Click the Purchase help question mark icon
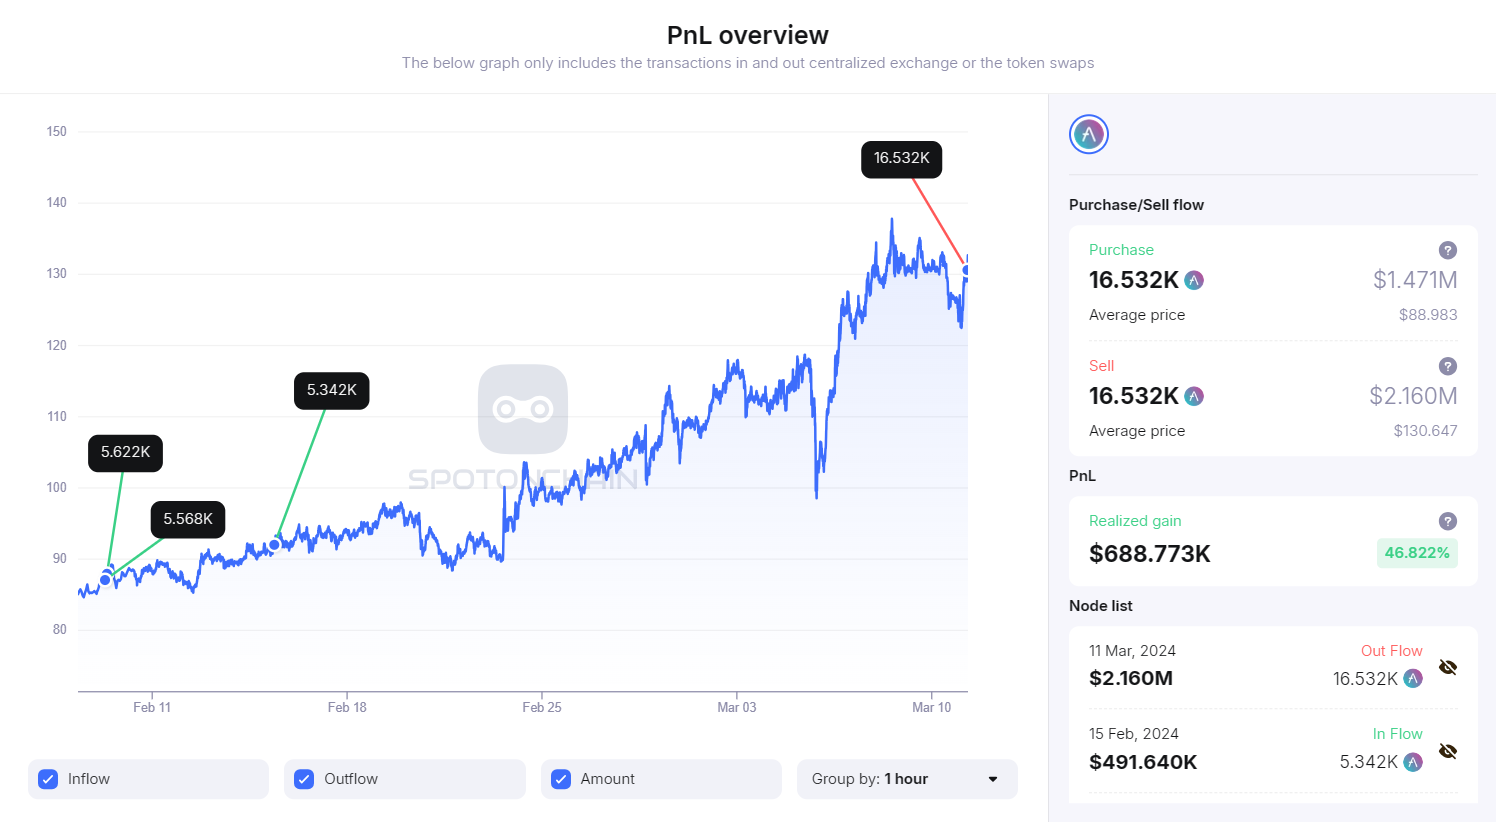 pyautogui.click(x=1447, y=250)
